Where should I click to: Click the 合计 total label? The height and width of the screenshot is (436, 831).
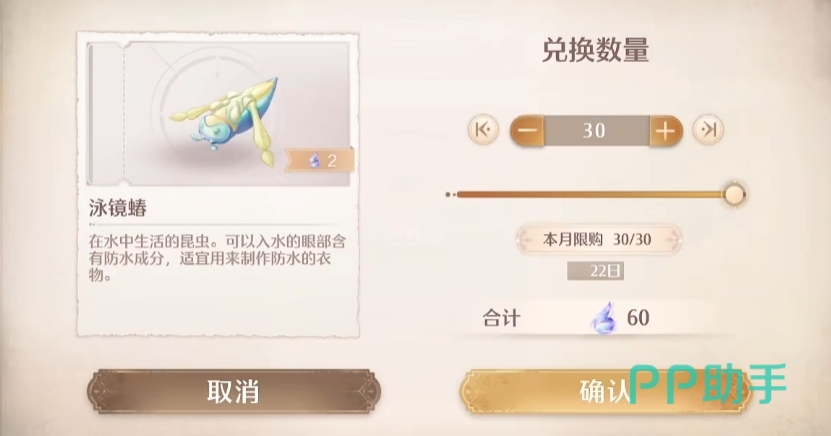tap(501, 318)
